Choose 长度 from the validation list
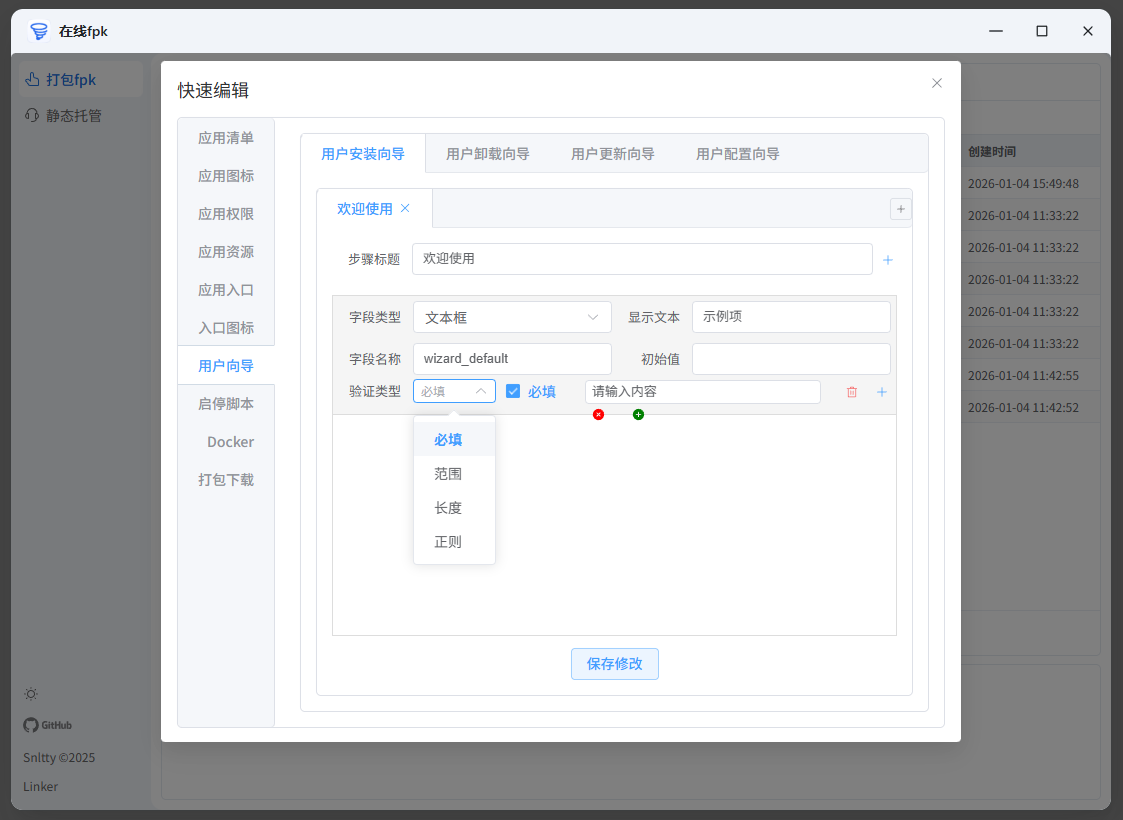Viewport: 1123px width, 820px height. pos(454,508)
